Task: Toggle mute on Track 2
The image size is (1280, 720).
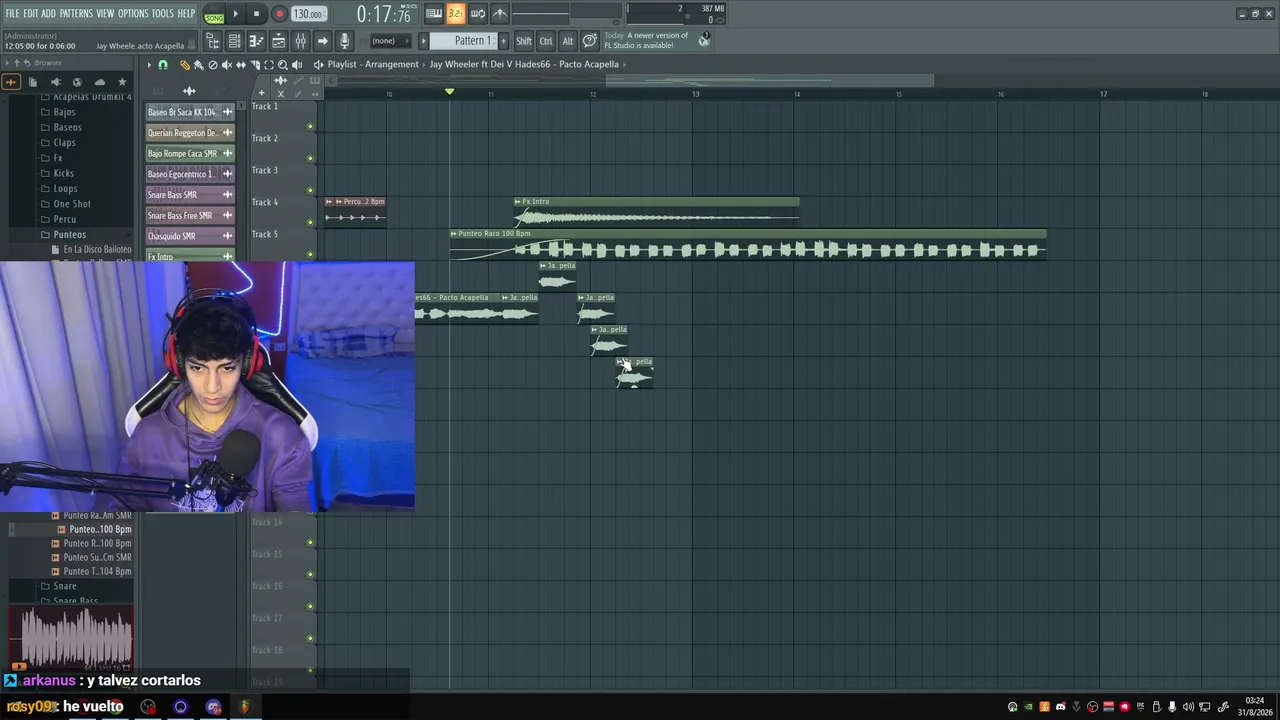Action: pyautogui.click(x=310, y=158)
